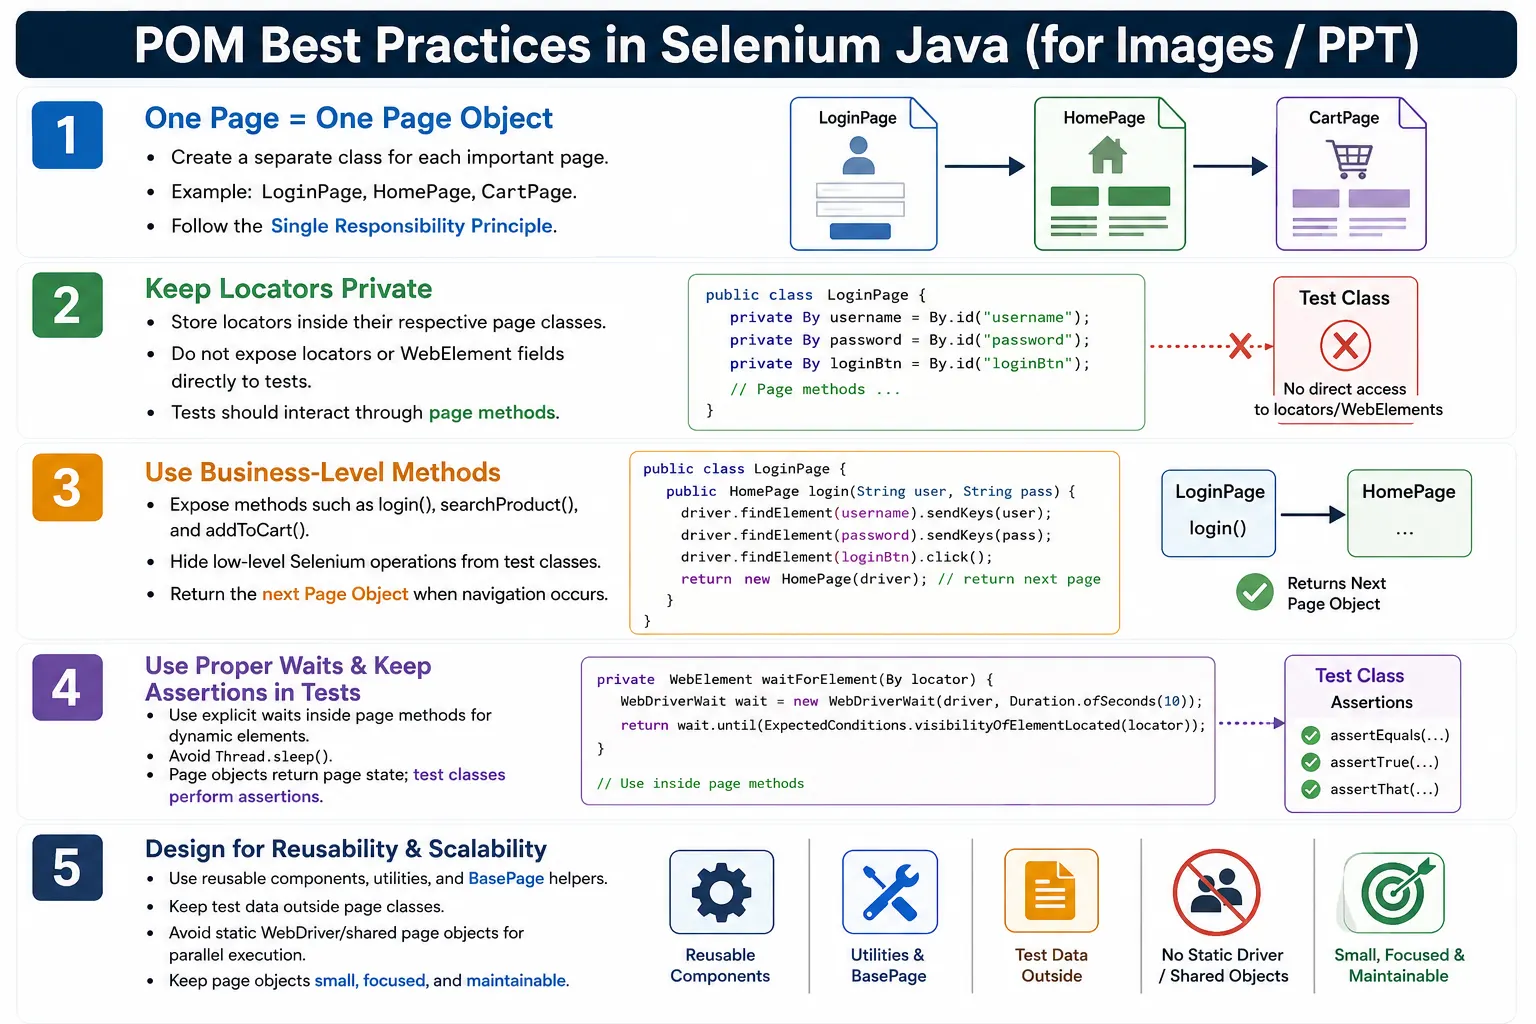This screenshot has height=1024, width=1536.
Task: Click the Keep test data outside page classes bullet
Action: [306, 907]
